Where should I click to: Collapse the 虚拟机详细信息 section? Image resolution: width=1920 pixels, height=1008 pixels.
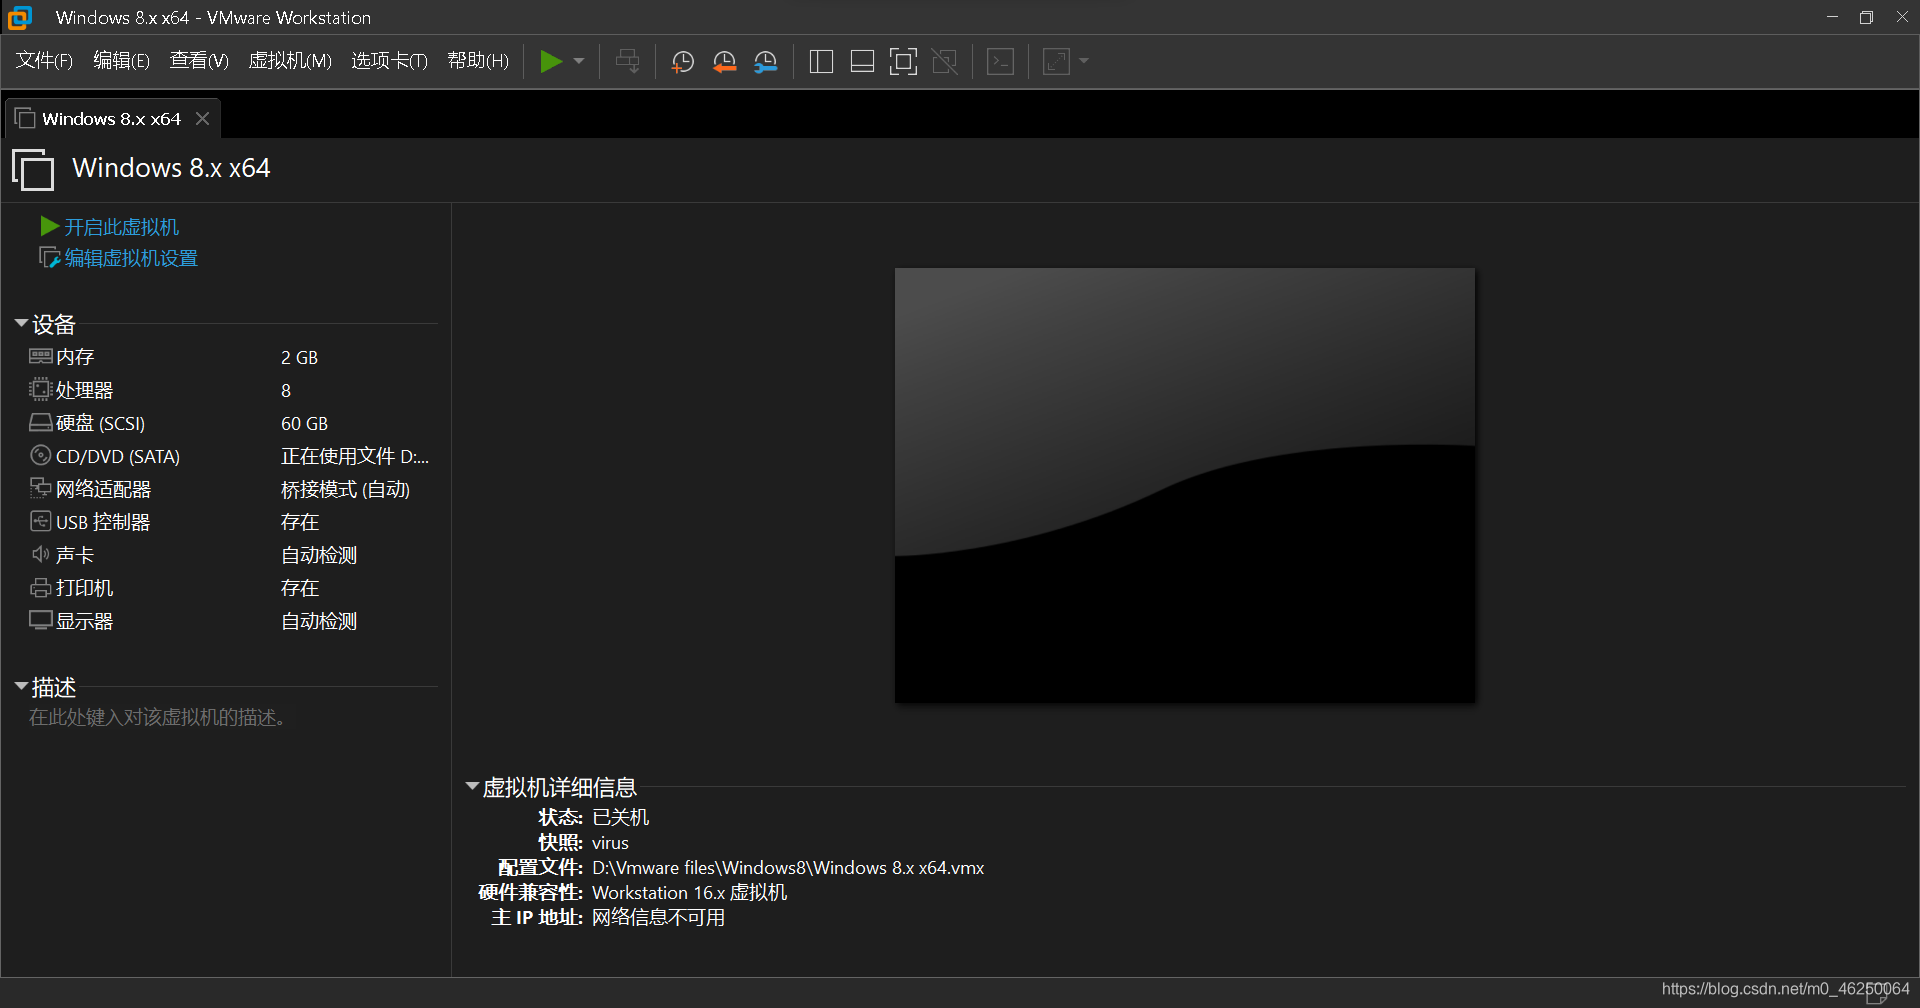472,787
